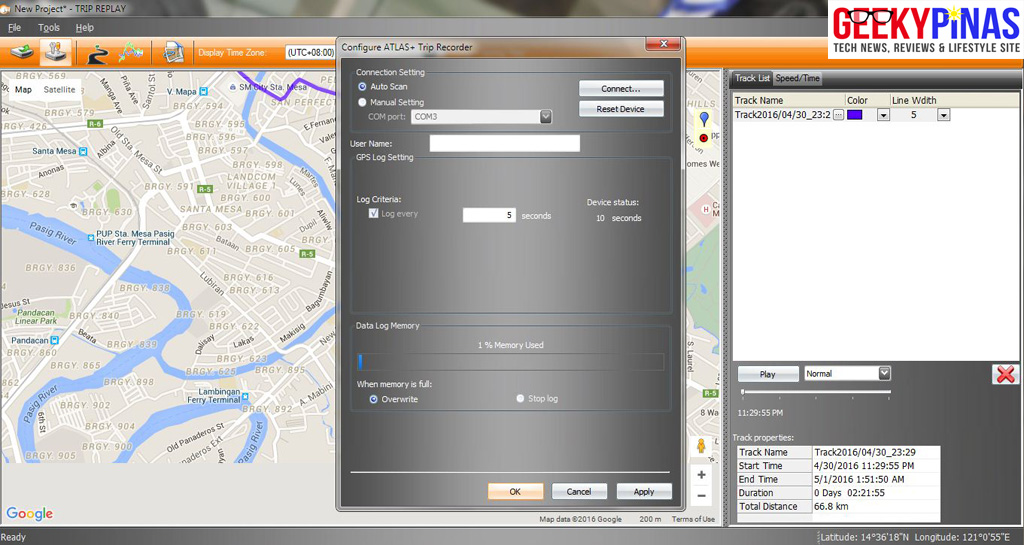Click the winding road route toolbar icon

[x=97, y=53]
